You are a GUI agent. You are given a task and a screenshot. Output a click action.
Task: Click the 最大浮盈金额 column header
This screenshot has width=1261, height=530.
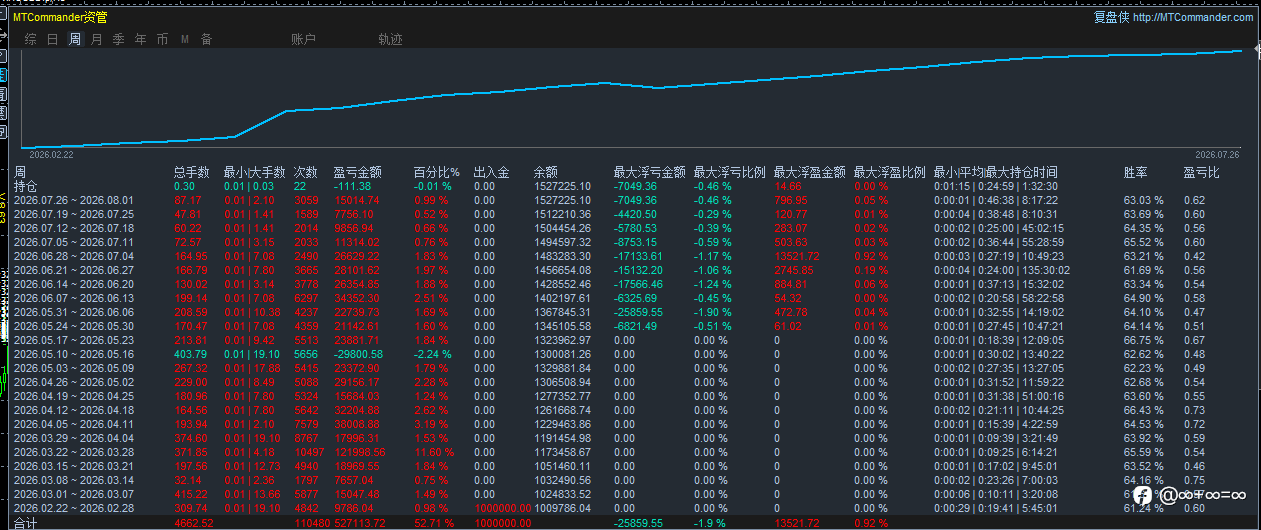pyautogui.click(x=809, y=173)
